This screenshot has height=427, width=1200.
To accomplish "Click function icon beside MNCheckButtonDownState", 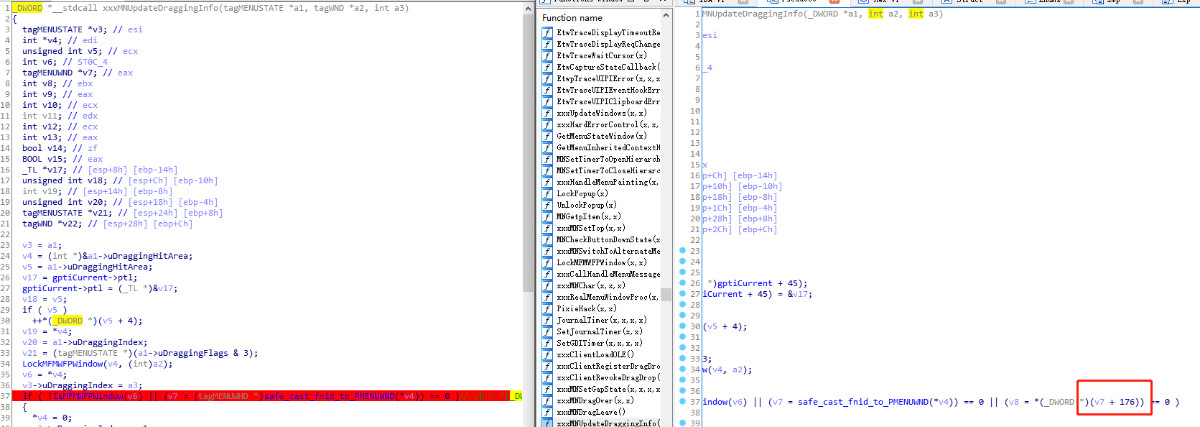I will (x=547, y=239).
